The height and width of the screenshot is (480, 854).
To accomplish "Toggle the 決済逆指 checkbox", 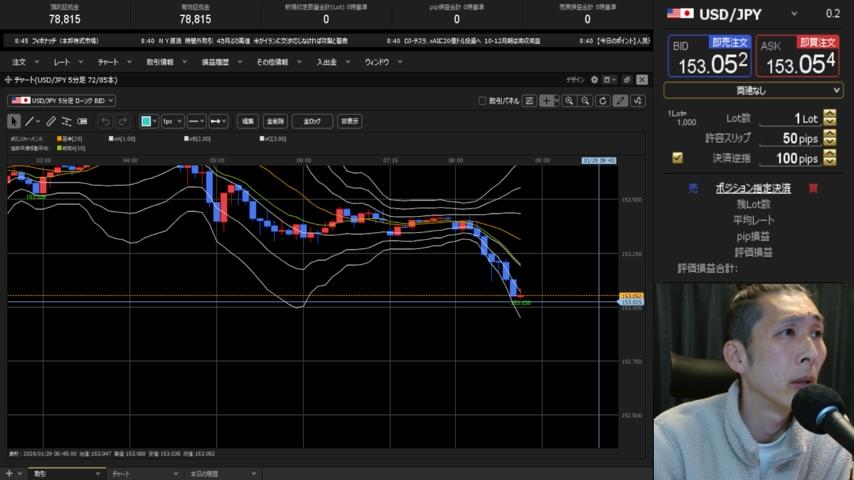I will point(677,158).
